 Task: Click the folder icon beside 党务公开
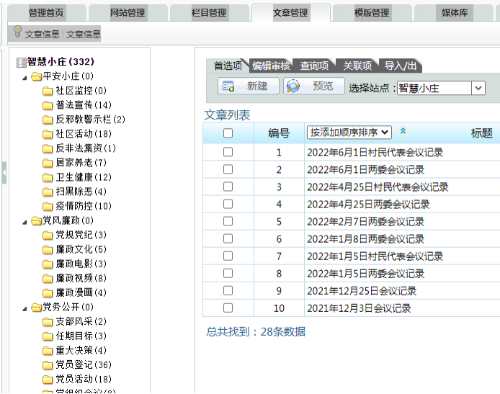pyautogui.click(x=36, y=307)
